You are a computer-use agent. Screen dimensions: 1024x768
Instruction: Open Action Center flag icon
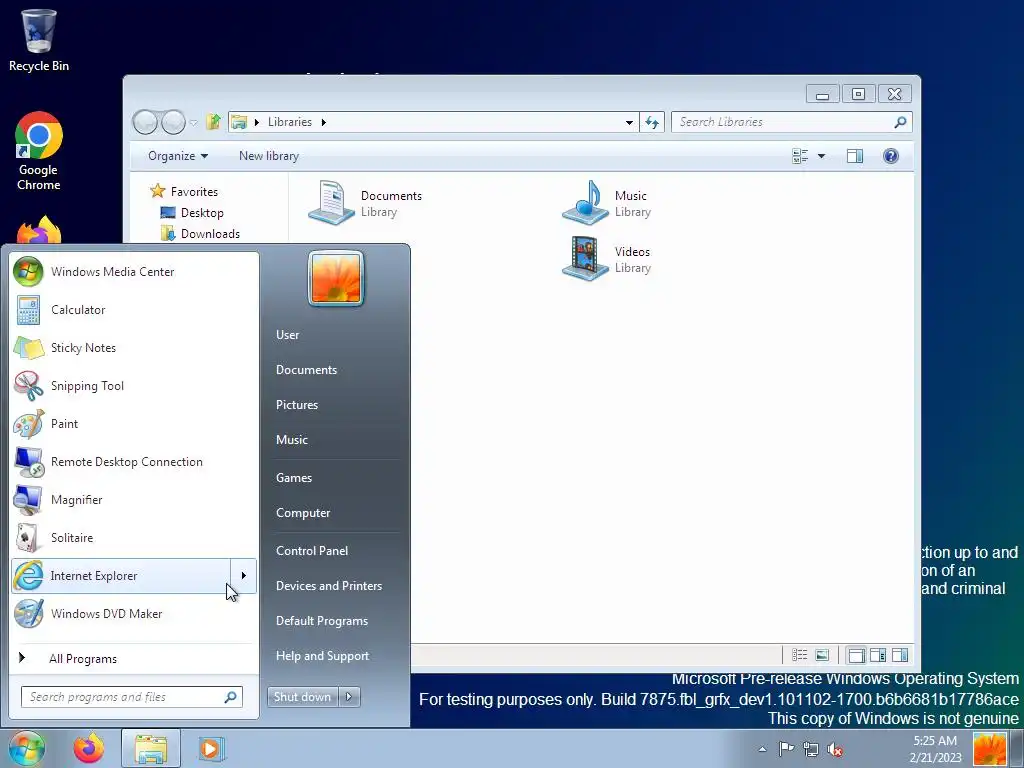coord(786,749)
